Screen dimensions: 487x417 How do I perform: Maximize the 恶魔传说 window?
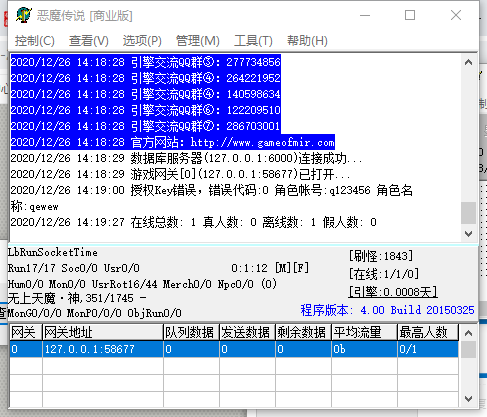410,15
